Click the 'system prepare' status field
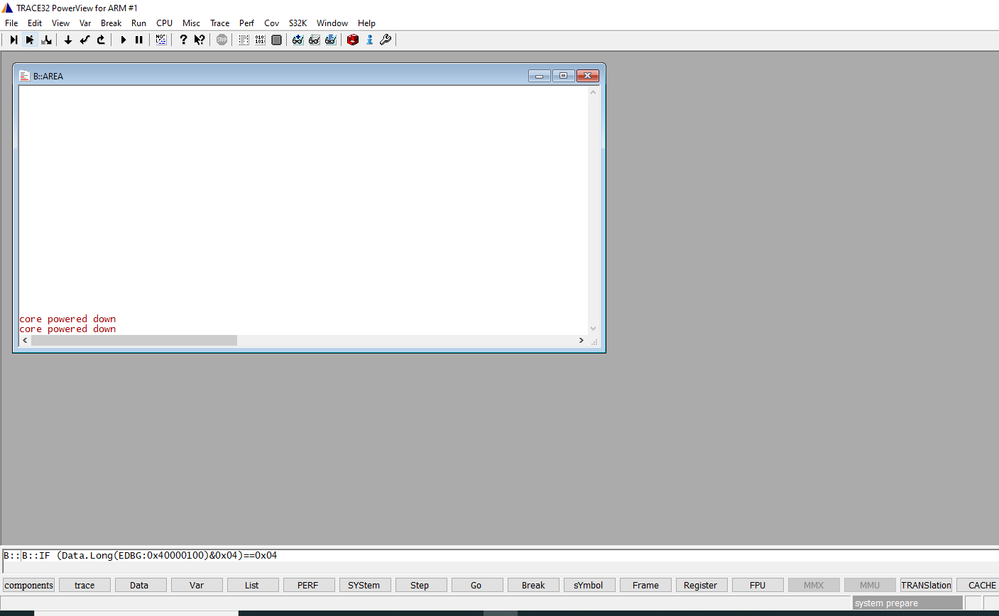This screenshot has width=999, height=616. click(907, 603)
